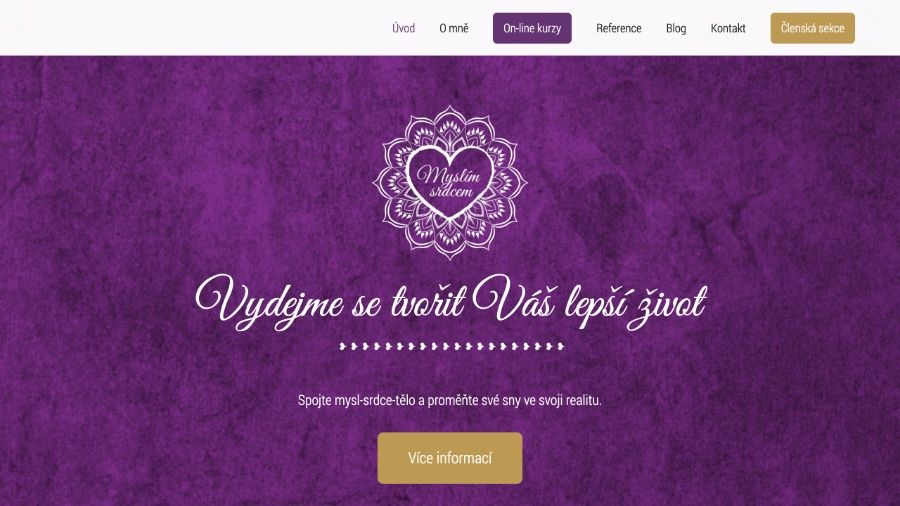Screen dimensions: 900x506
Task: Click the 'Myslím srdcem' script text inside heart
Action: 449,182
